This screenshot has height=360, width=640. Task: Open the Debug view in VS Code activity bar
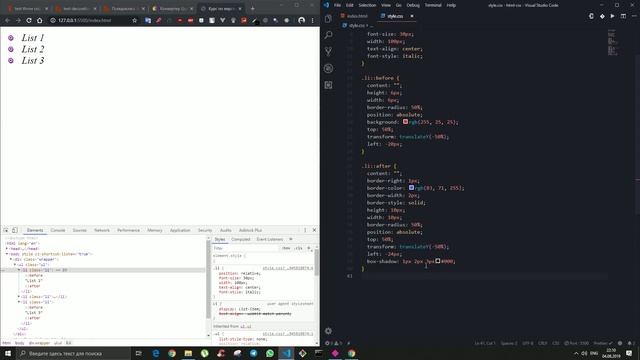click(x=329, y=68)
